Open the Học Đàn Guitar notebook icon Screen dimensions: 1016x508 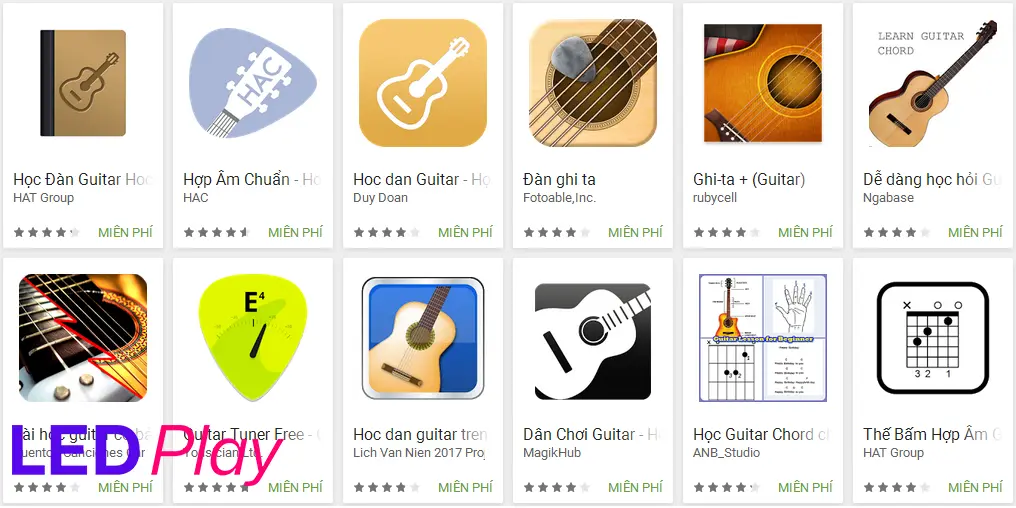(83, 83)
